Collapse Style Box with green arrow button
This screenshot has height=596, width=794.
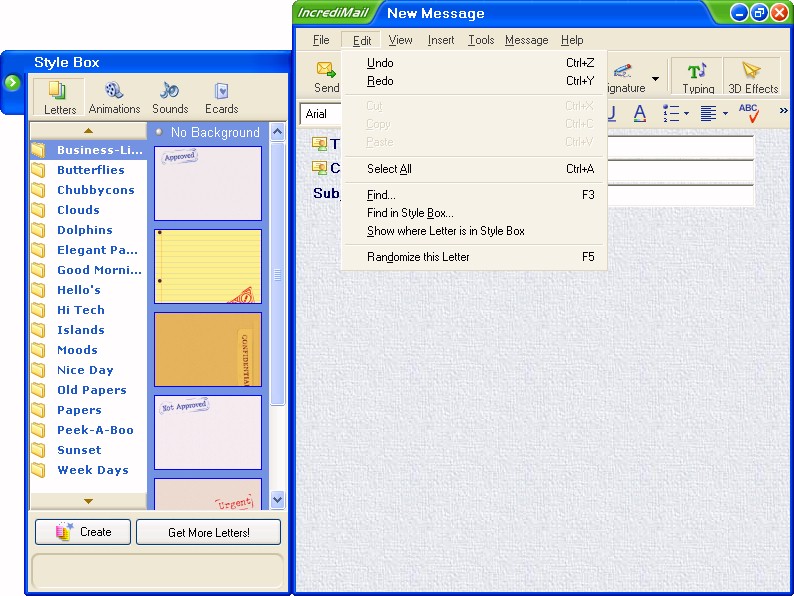click(x=12, y=82)
